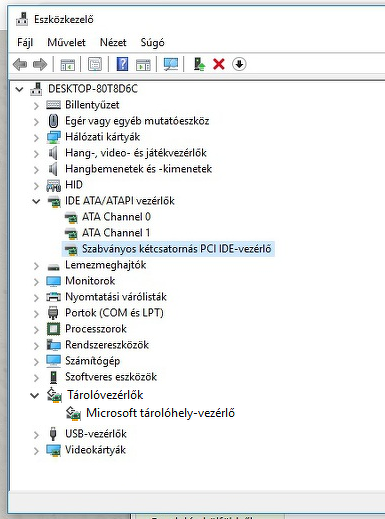Viewport: 385px width, 519px height.
Task: Select the HID label
Action: pyautogui.click(x=74, y=185)
